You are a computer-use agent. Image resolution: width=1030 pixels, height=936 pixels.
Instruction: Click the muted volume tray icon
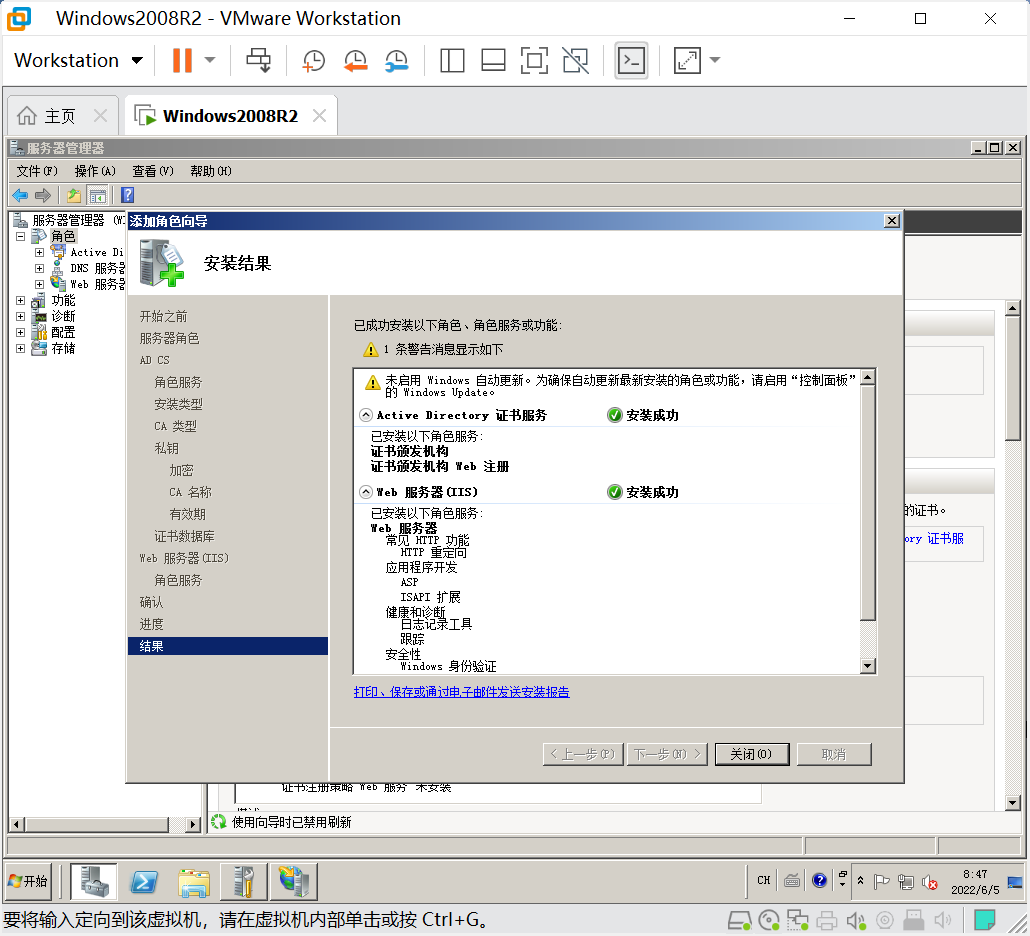click(x=929, y=881)
